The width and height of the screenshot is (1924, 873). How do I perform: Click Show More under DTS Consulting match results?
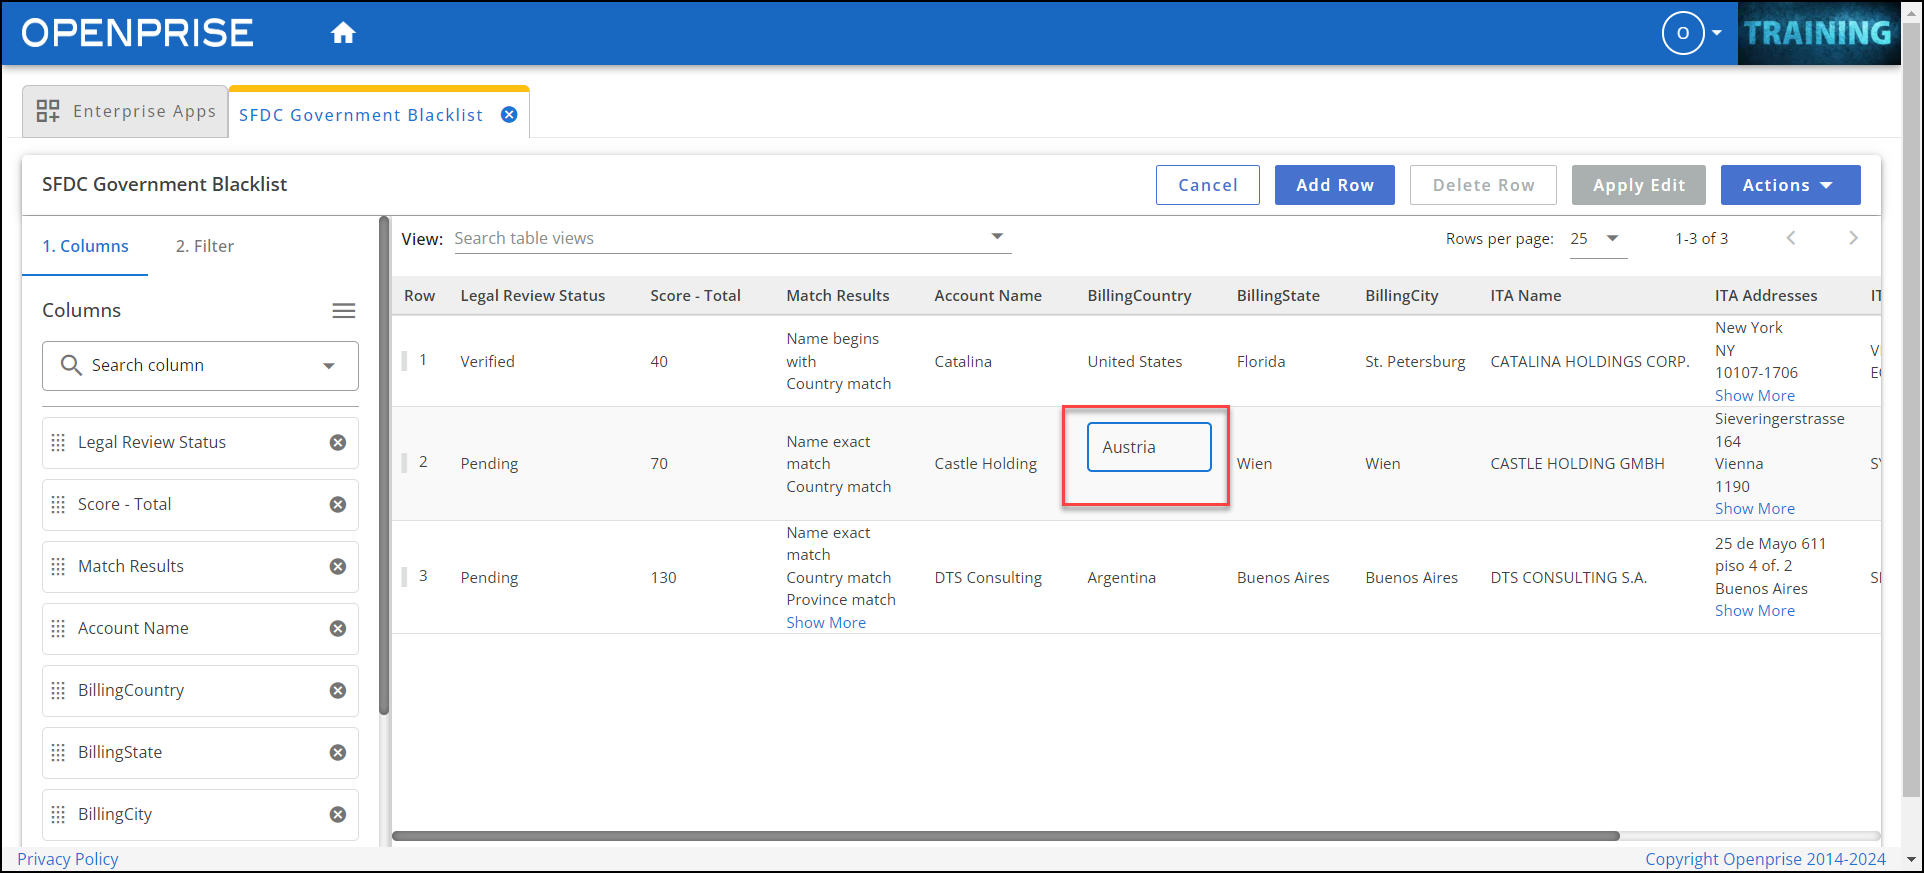click(825, 623)
